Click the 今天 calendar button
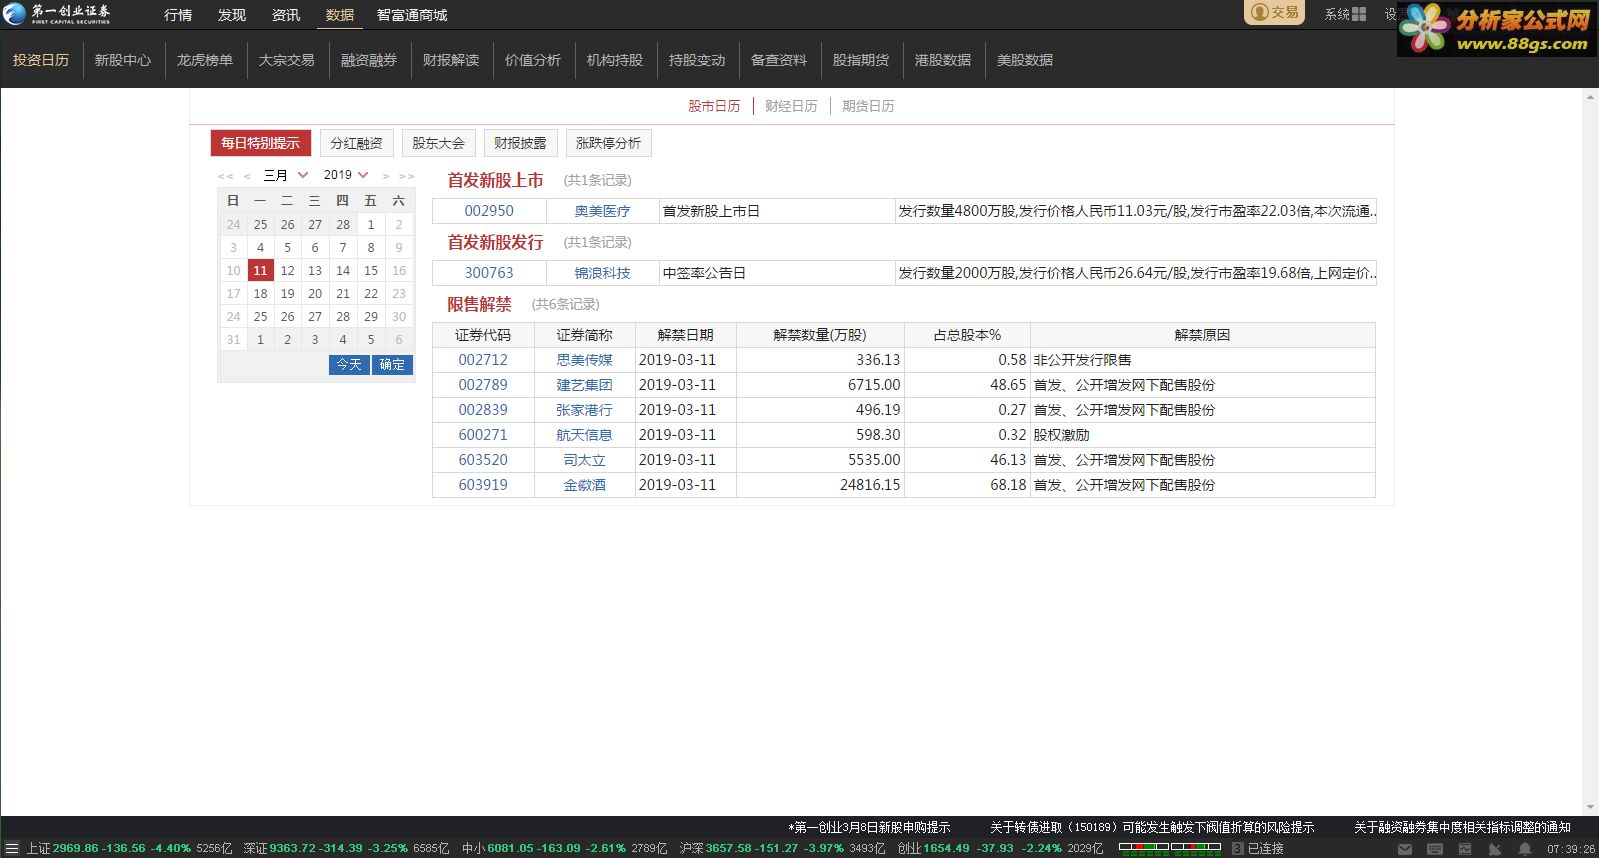 pos(349,365)
